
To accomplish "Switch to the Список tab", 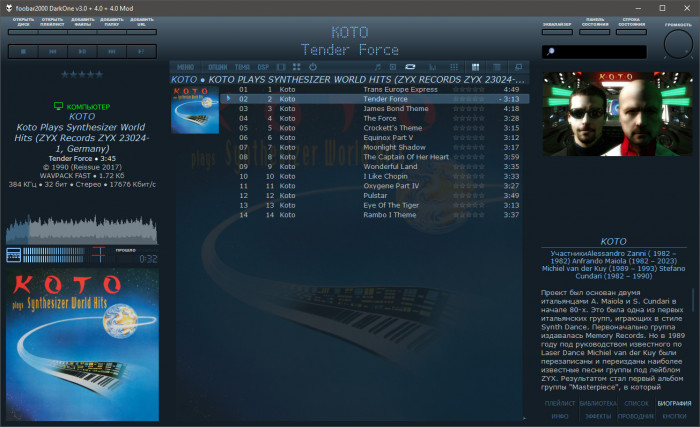I will point(636,403).
